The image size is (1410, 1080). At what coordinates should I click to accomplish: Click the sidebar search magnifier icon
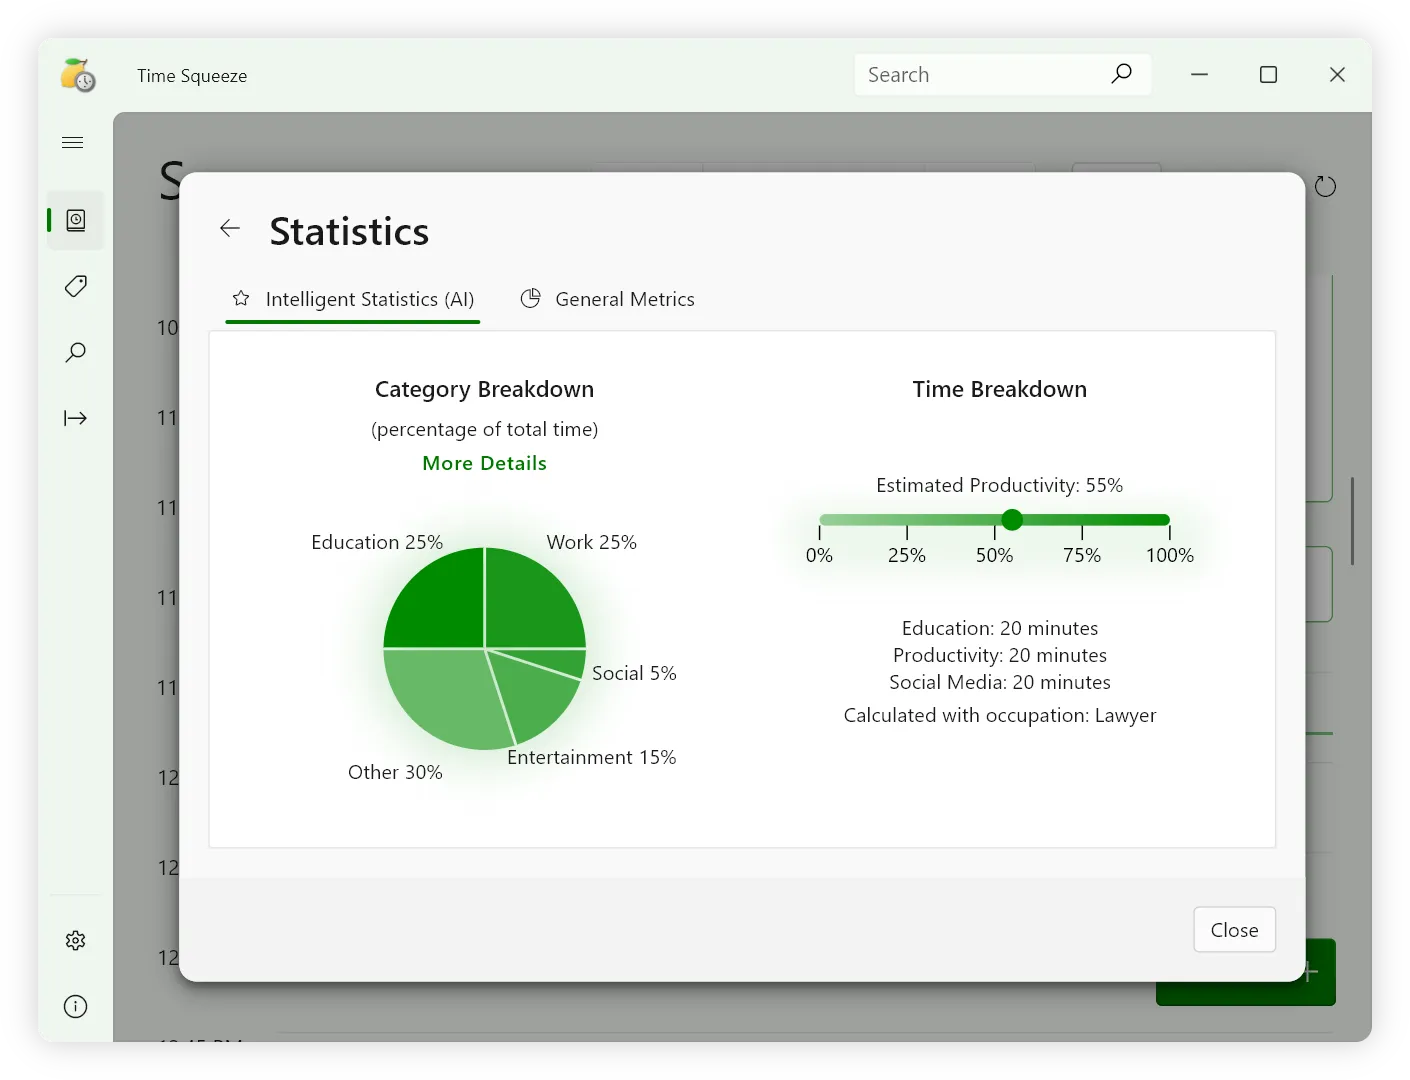pyautogui.click(x=76, y=352)
